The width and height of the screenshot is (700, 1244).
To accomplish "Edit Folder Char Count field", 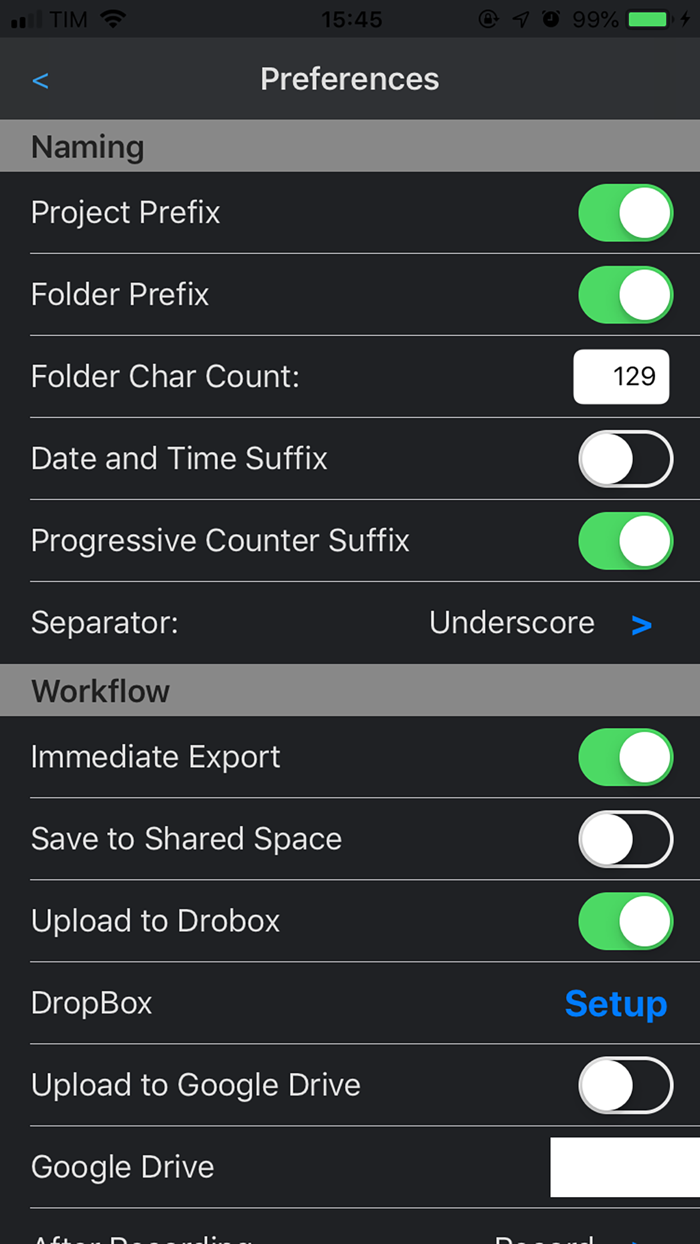I will (x=621, y=377).
